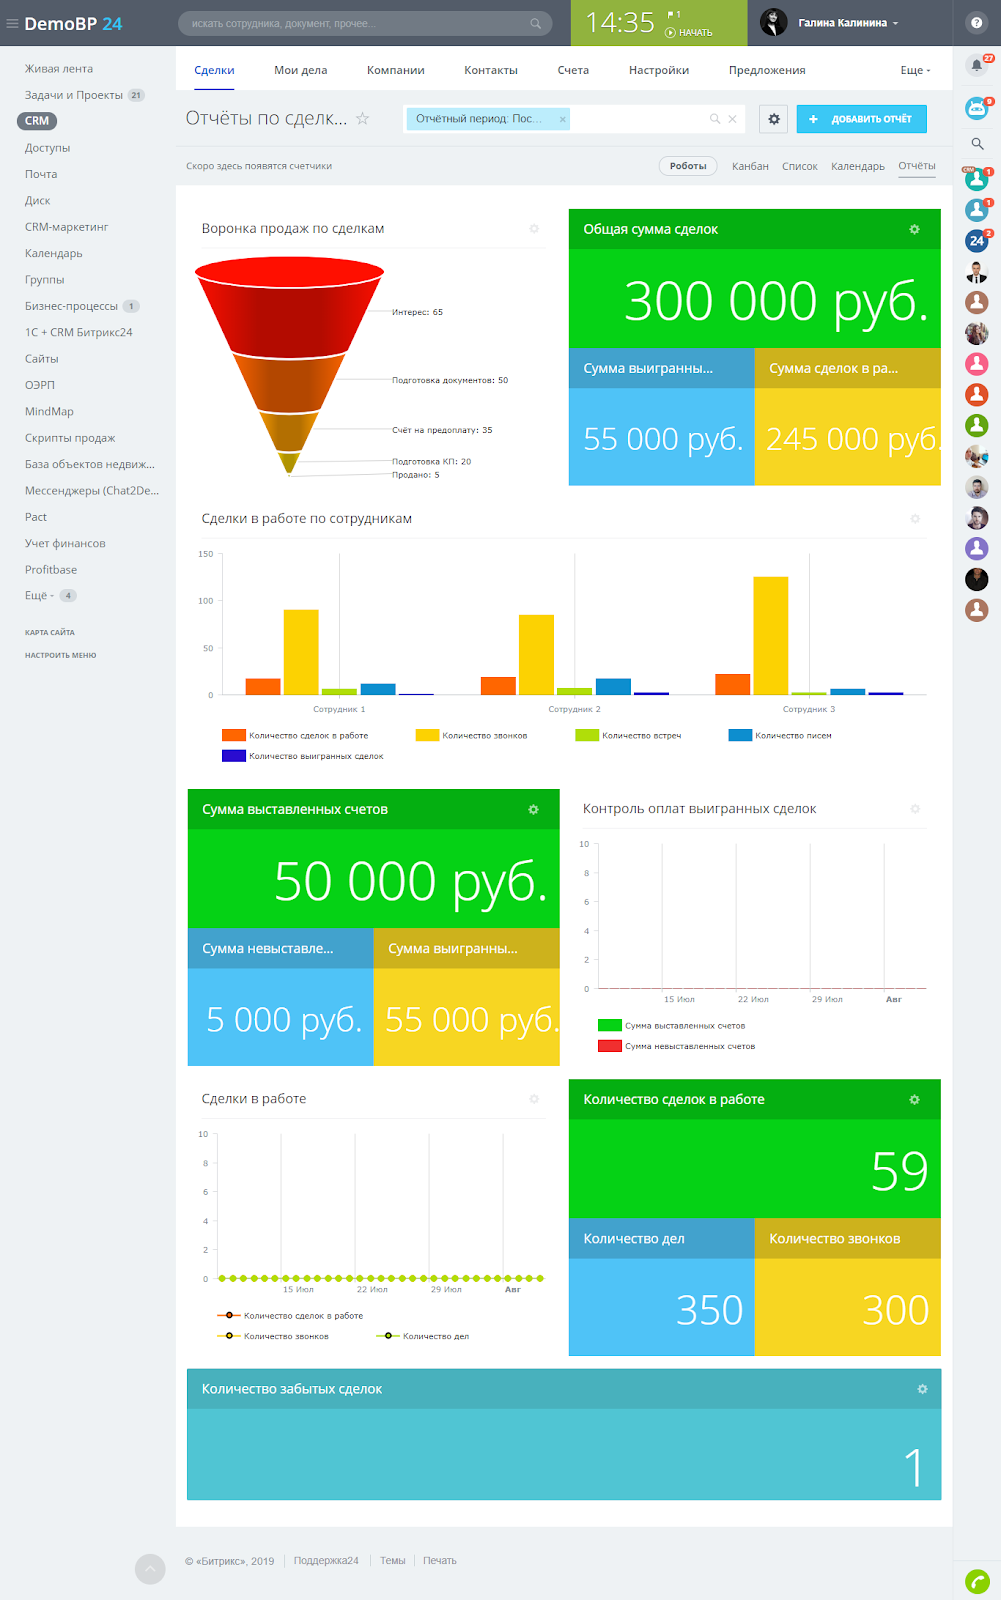Toggle 'Количество дел' legend in deals chart
The width and height of the screenshot is (1001, 1600).
pos(435,1336)
